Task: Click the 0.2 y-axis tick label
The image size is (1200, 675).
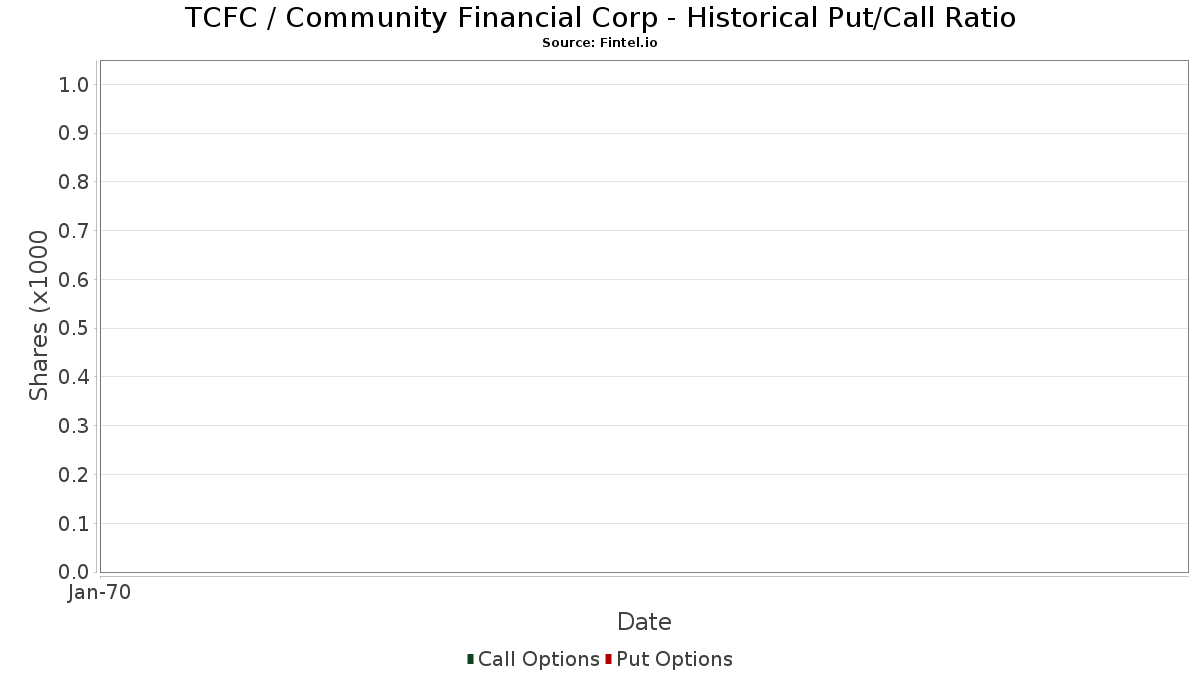Action: [74, 475]
